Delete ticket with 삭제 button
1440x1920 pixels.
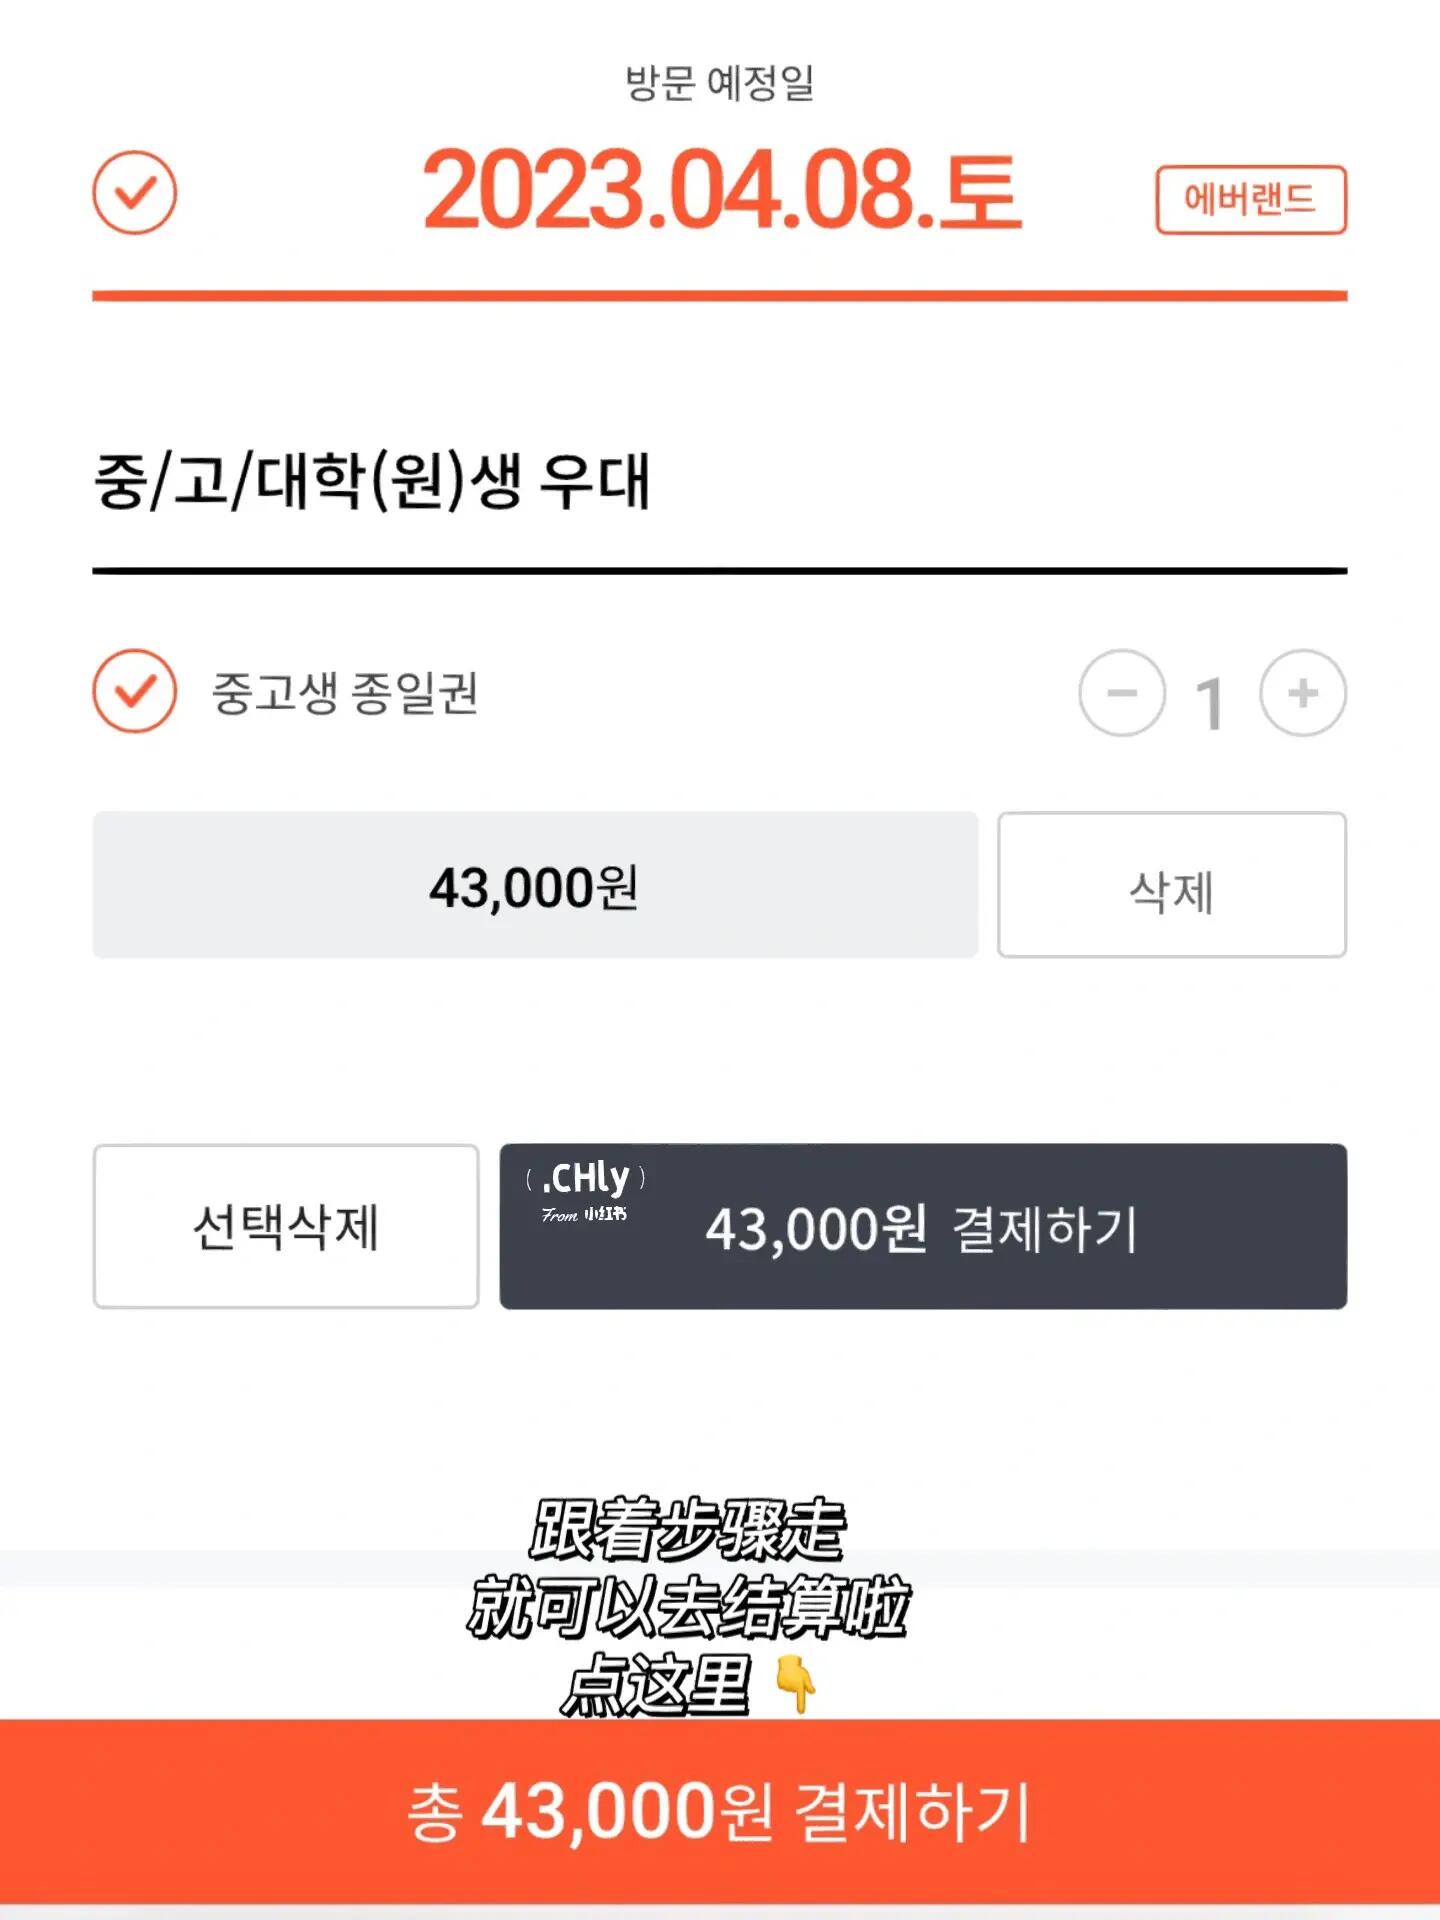tap(1172, 885)
